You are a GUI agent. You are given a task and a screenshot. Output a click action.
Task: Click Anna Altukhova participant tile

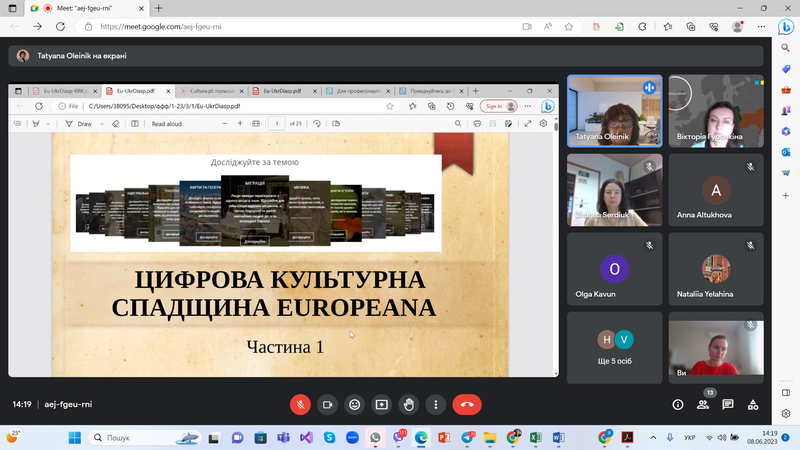716,190
